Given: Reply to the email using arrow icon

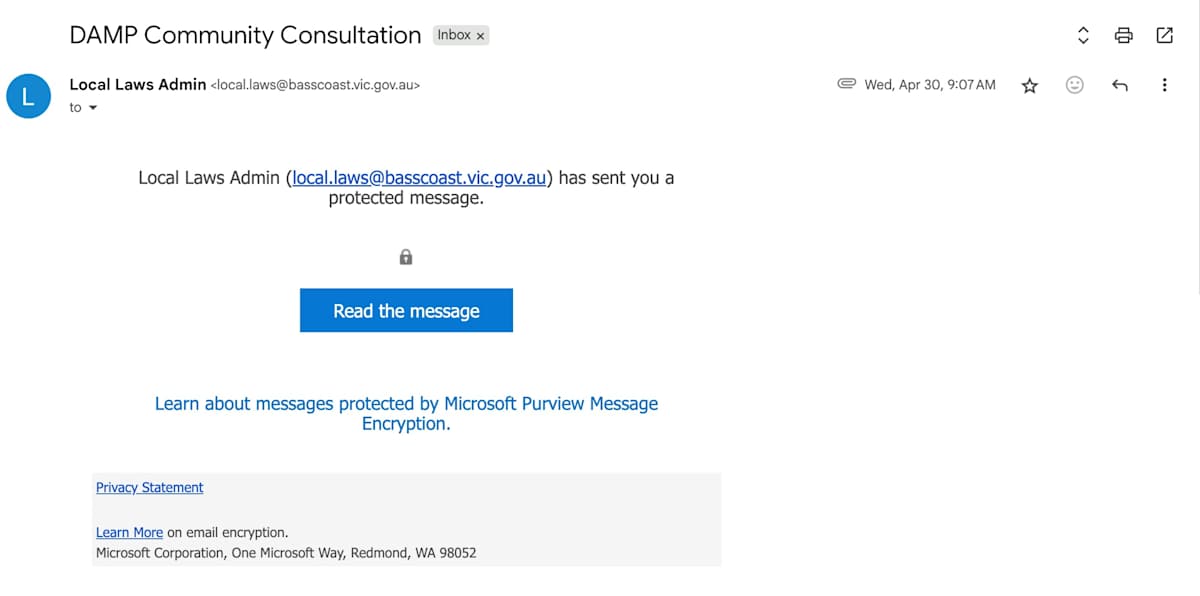Looking at the screenshot, I should [1119, 86].
